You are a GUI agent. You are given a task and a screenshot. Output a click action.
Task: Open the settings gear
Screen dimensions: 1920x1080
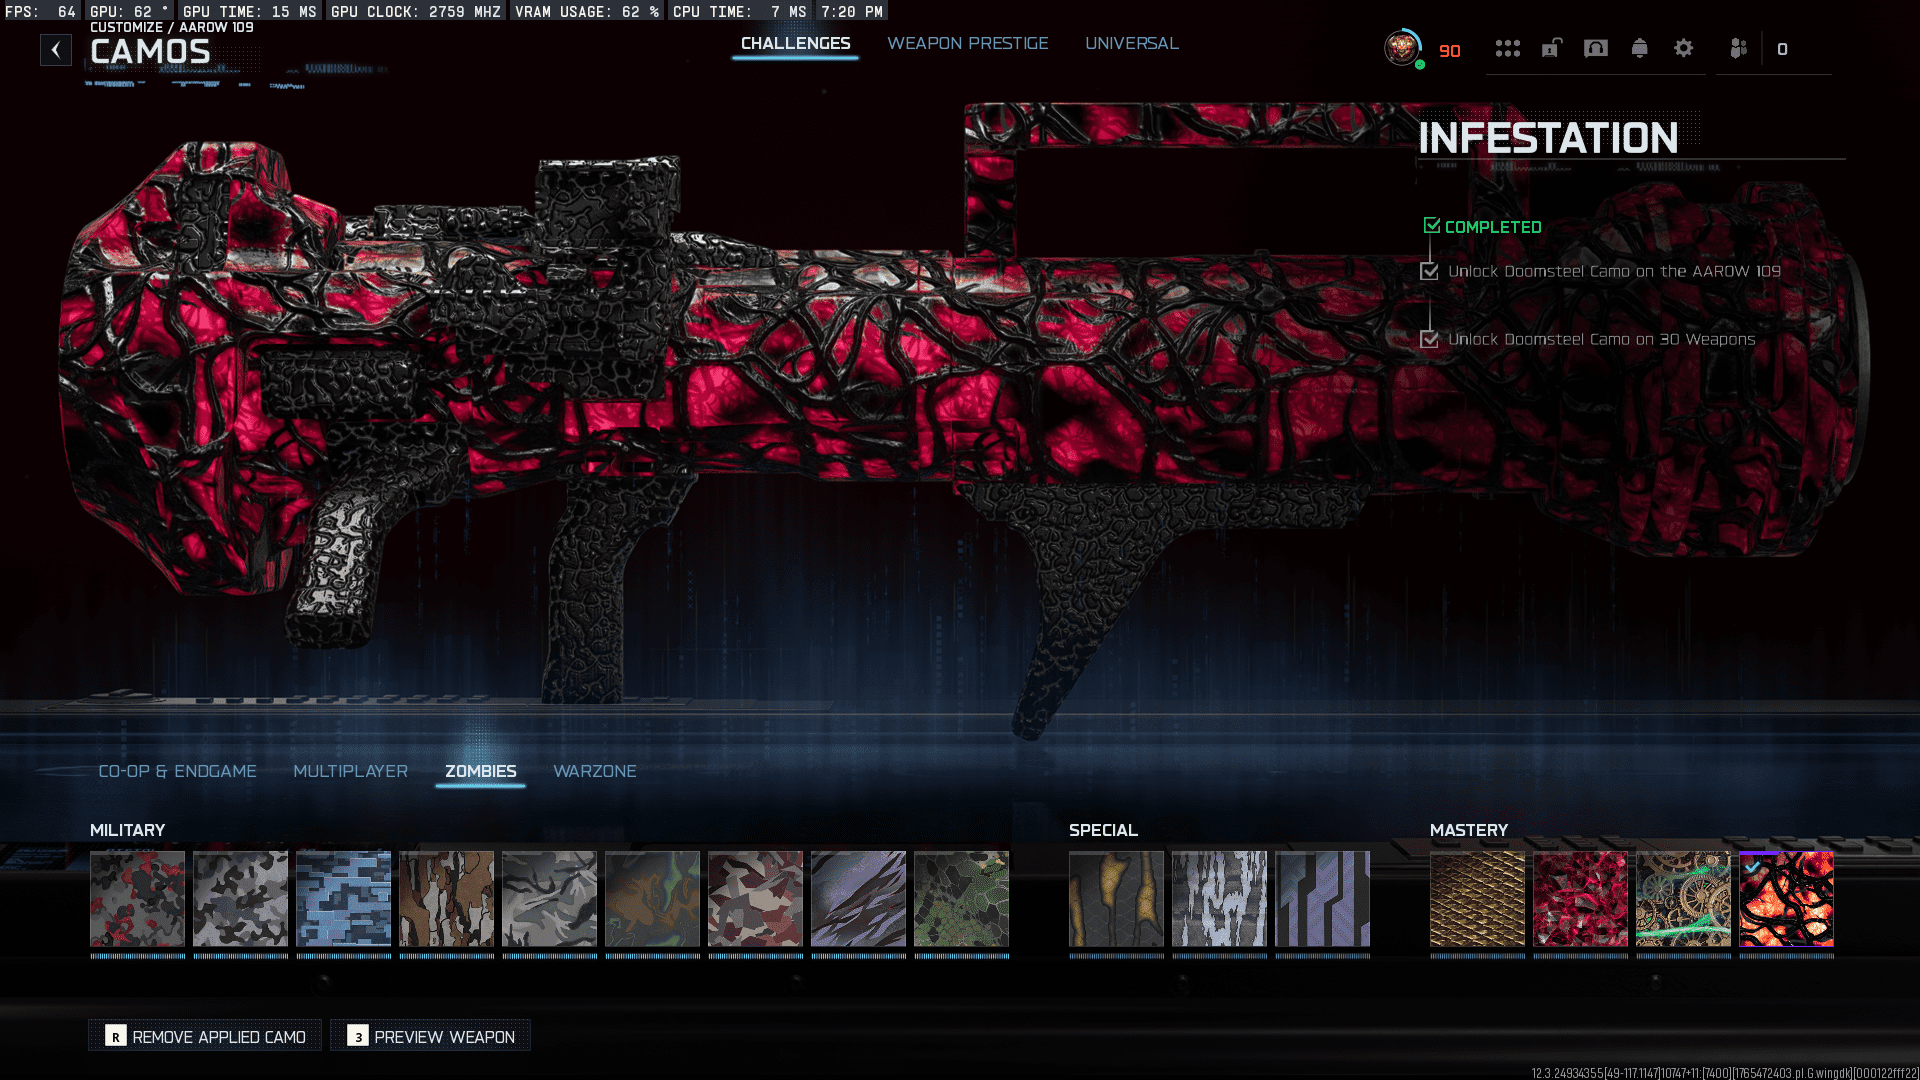1683,48
